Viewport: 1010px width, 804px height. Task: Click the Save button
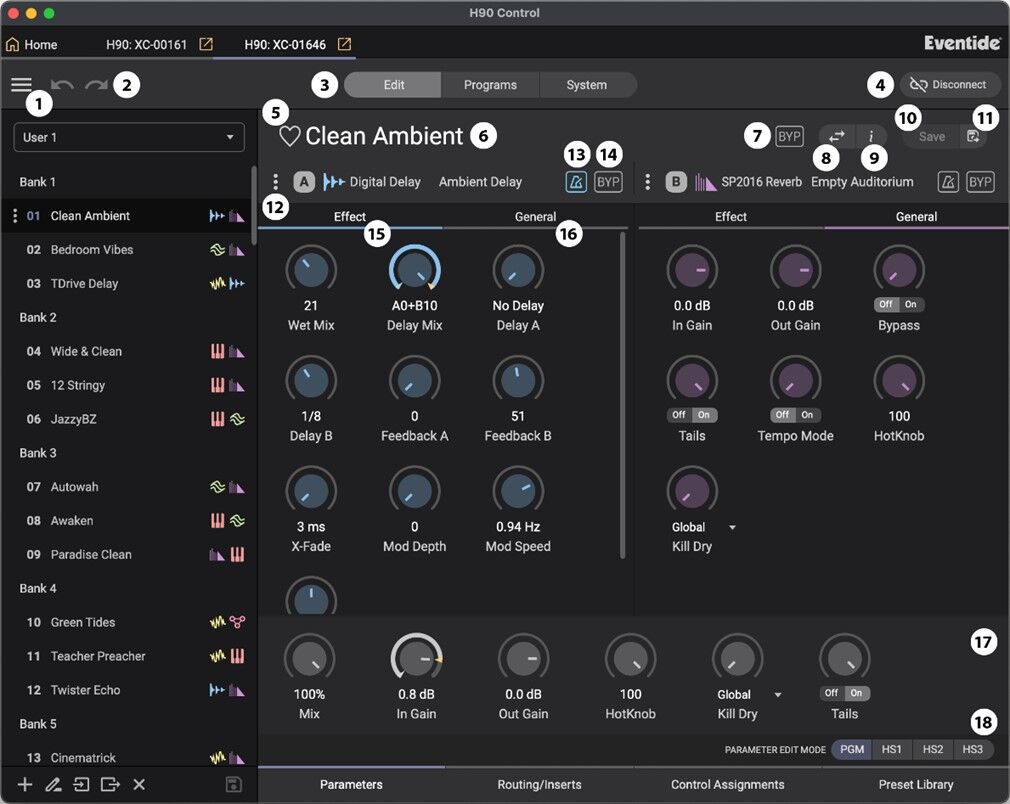pos(931,137)
